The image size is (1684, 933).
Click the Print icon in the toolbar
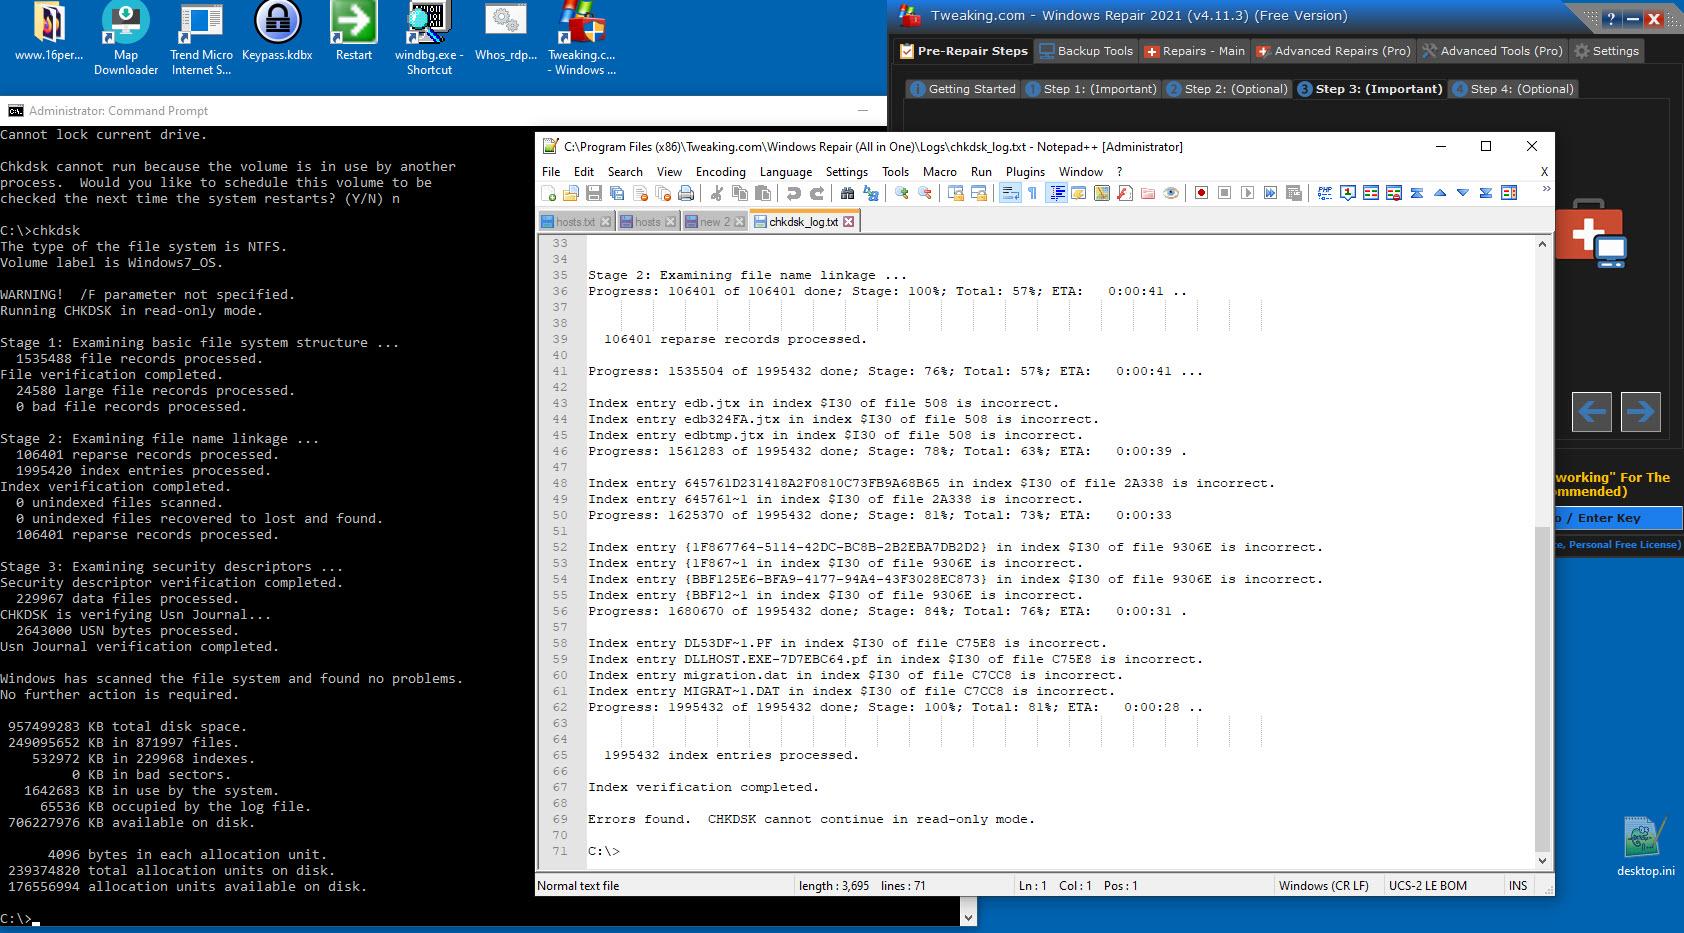pyautogui.click(x=686, y=193)
